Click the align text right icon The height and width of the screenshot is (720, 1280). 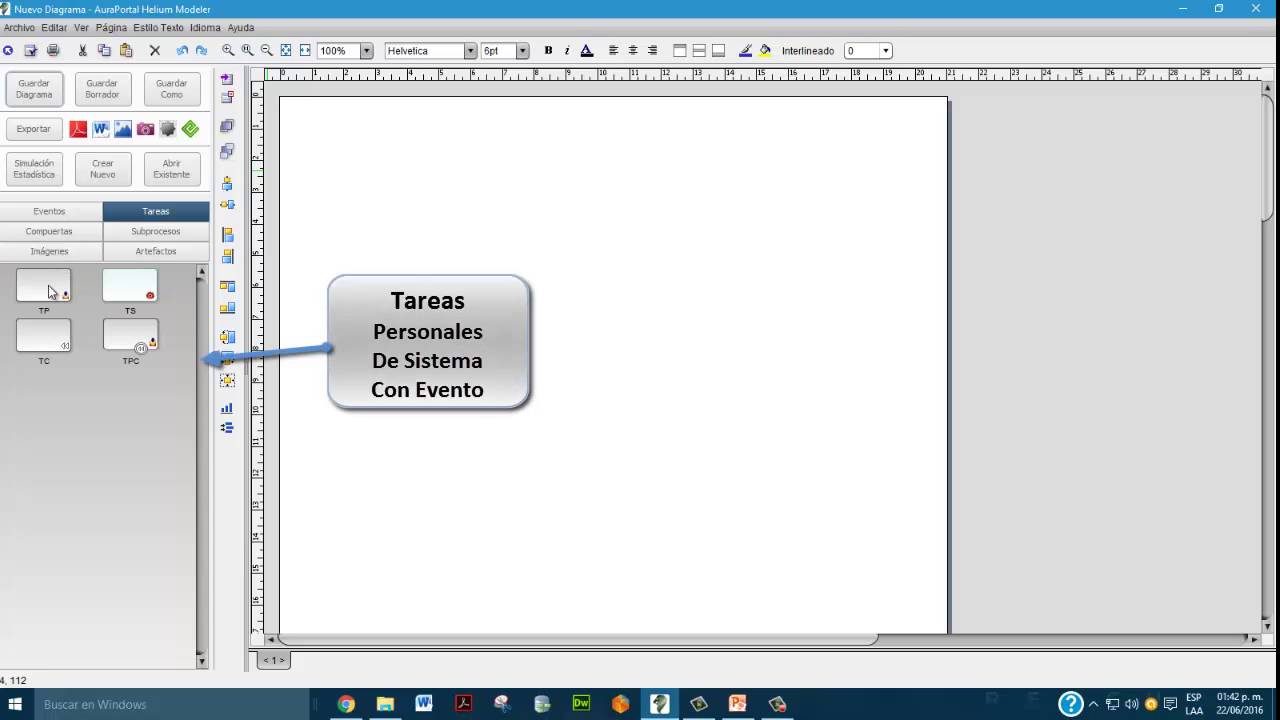(x=652, y=50)
